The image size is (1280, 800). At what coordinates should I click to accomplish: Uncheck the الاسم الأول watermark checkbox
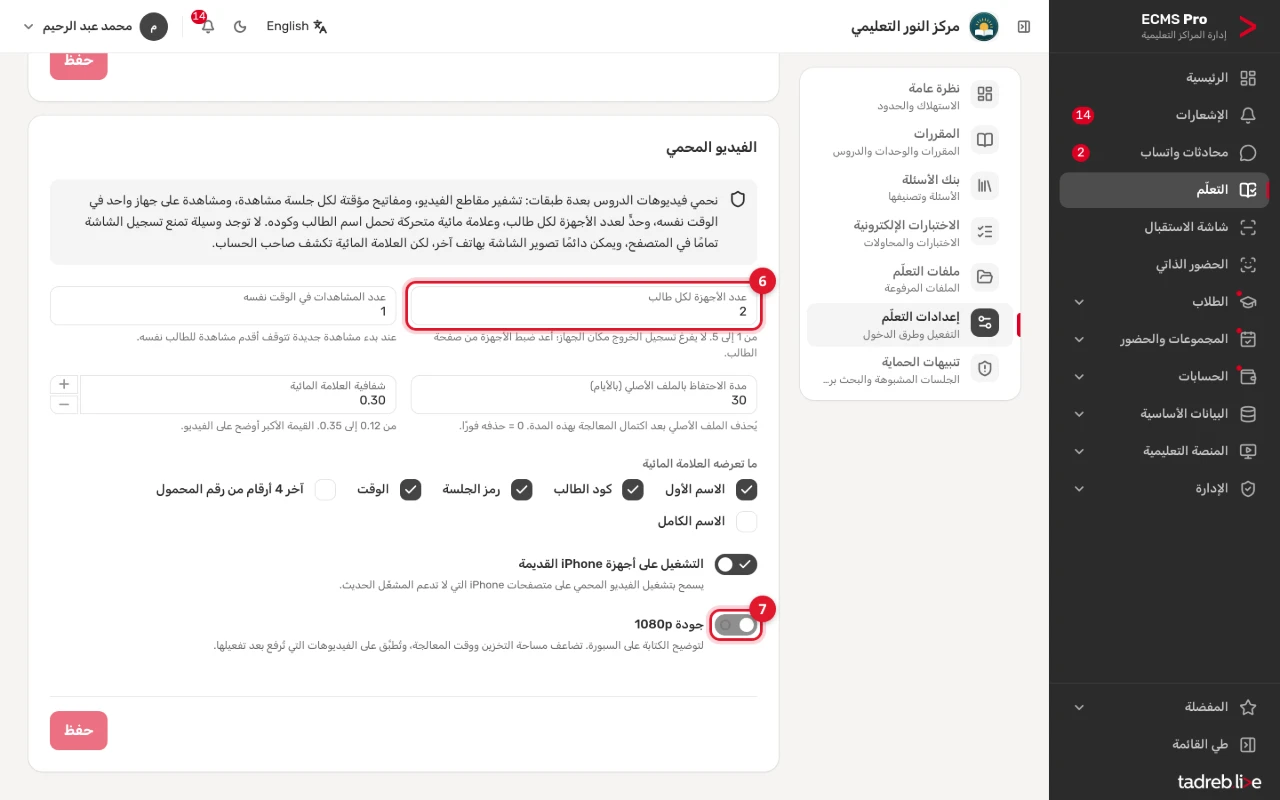pos(746,490)
